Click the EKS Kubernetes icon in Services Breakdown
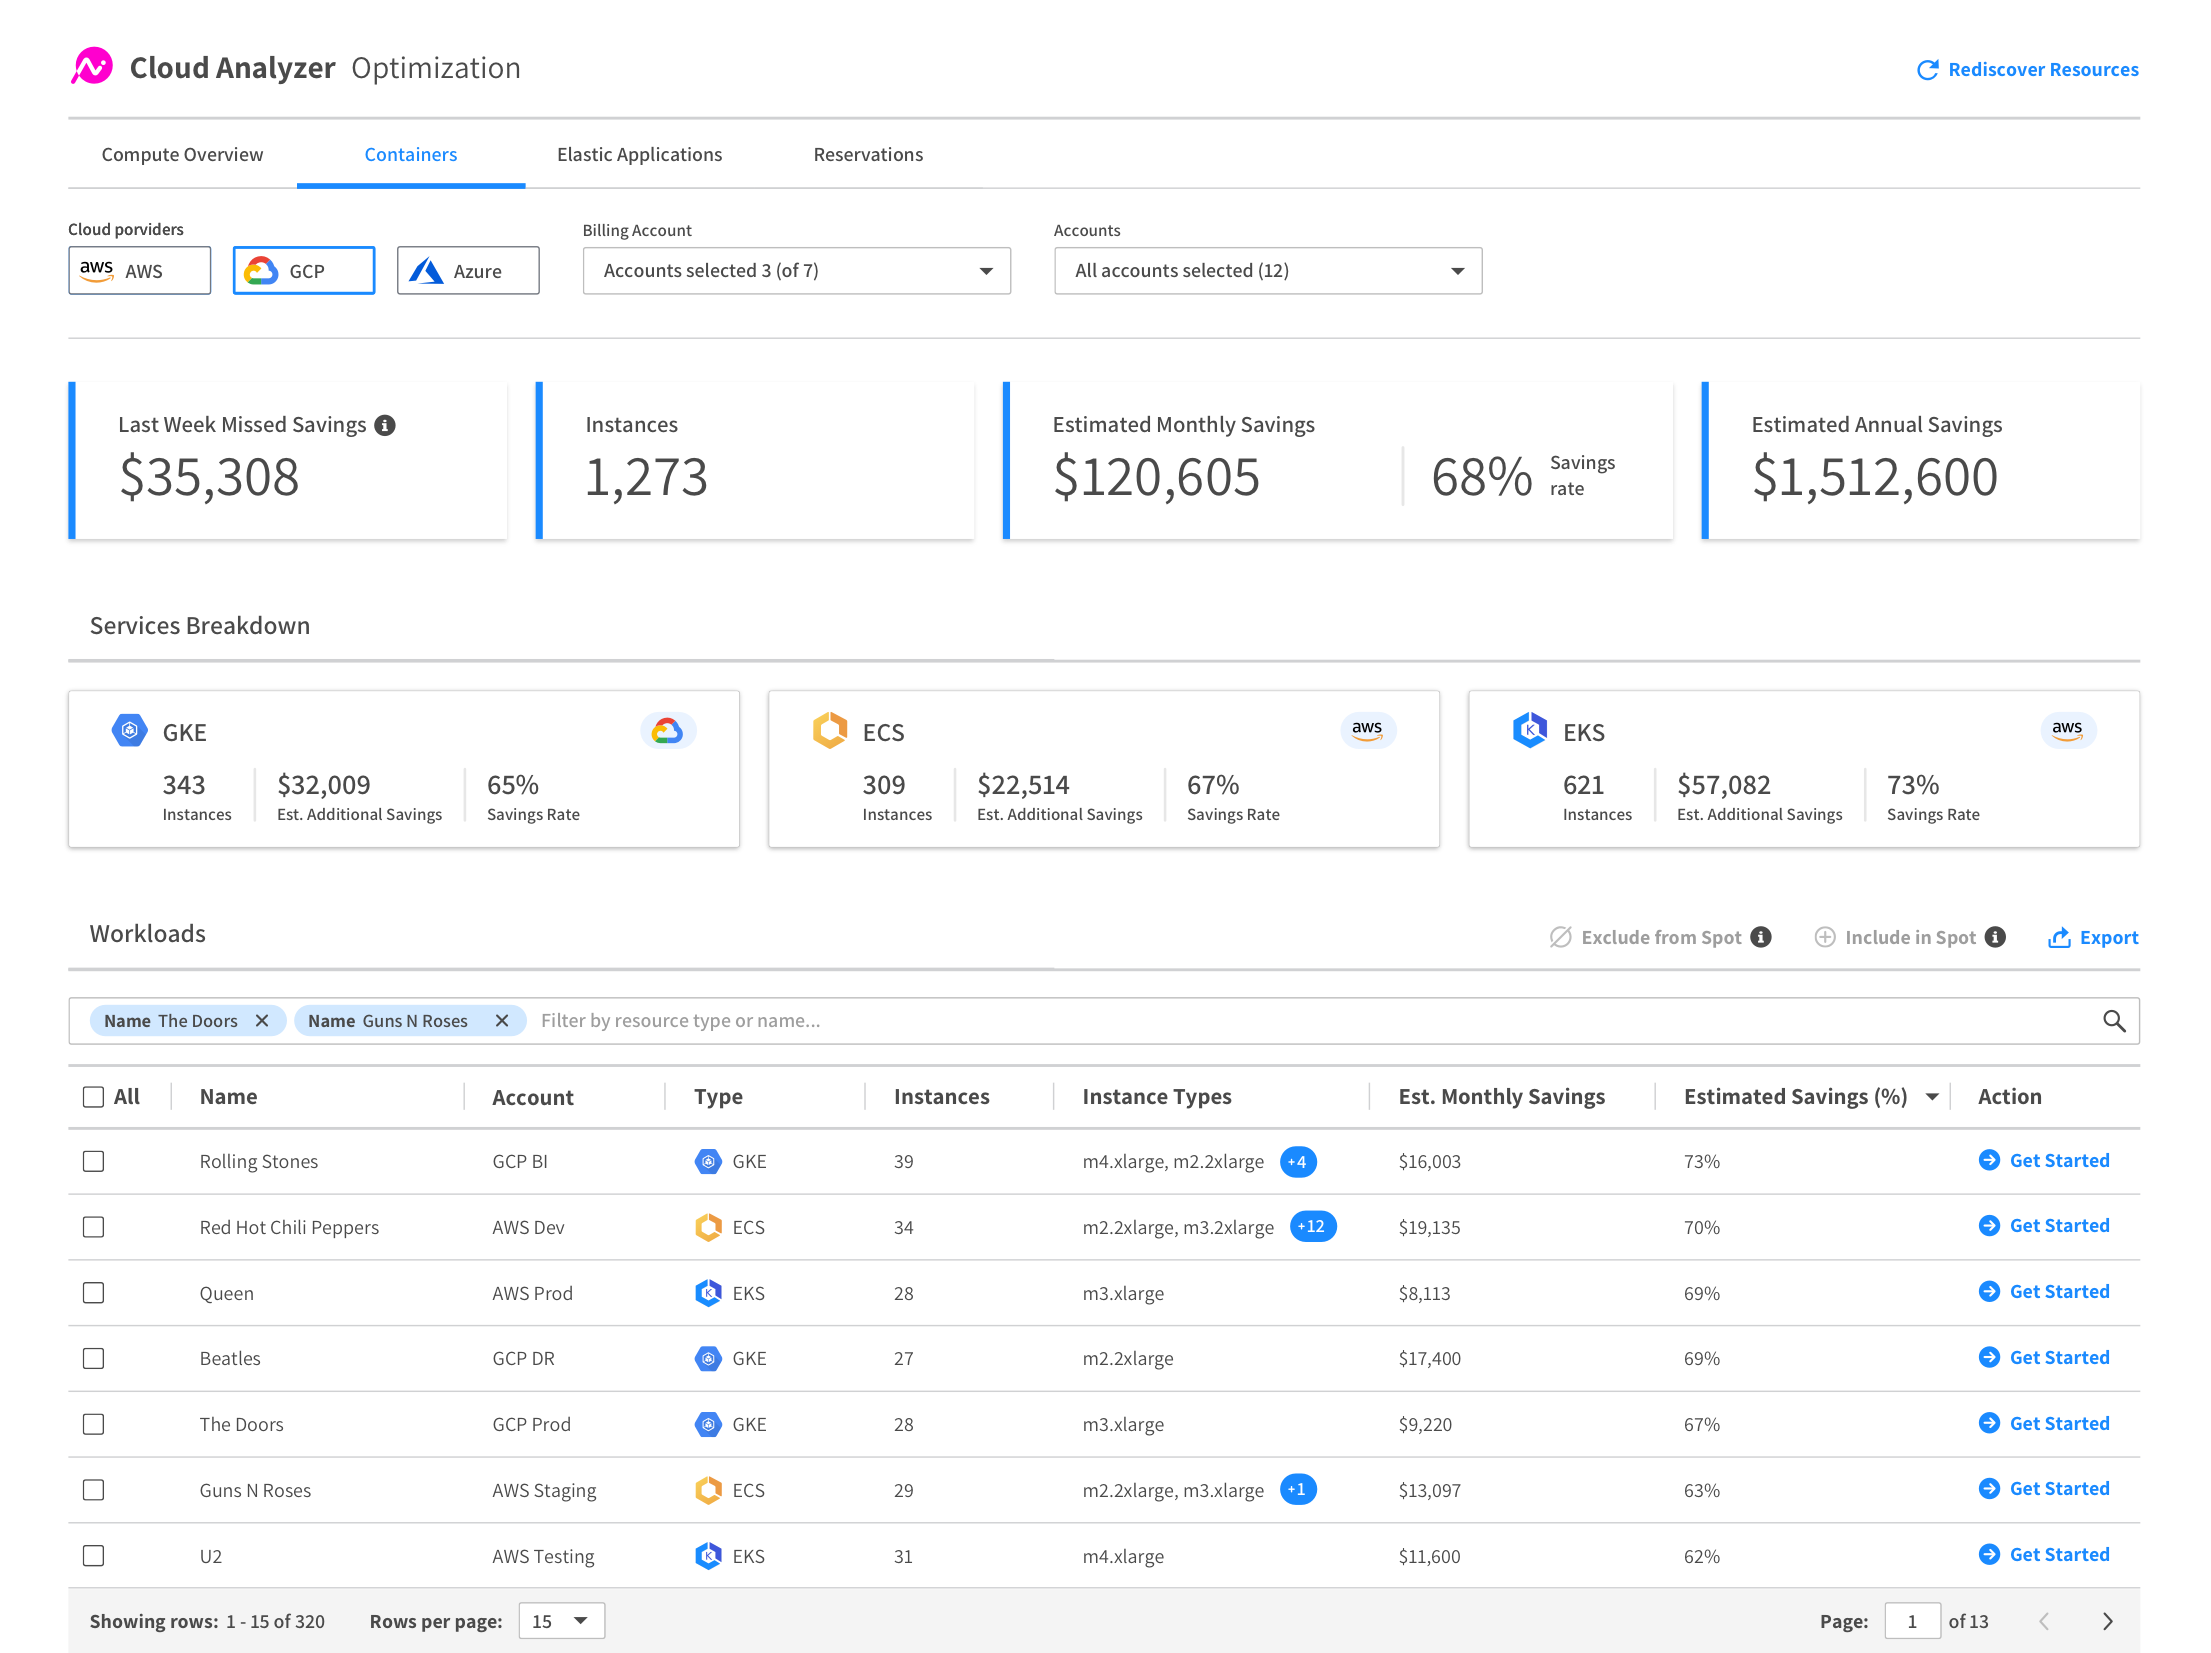This screenshot has width=2211, height=1653. point(1529,730)
